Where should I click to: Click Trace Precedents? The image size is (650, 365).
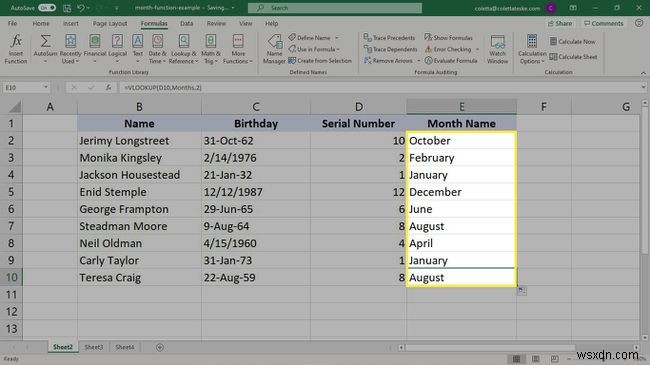tap(389, 38)
